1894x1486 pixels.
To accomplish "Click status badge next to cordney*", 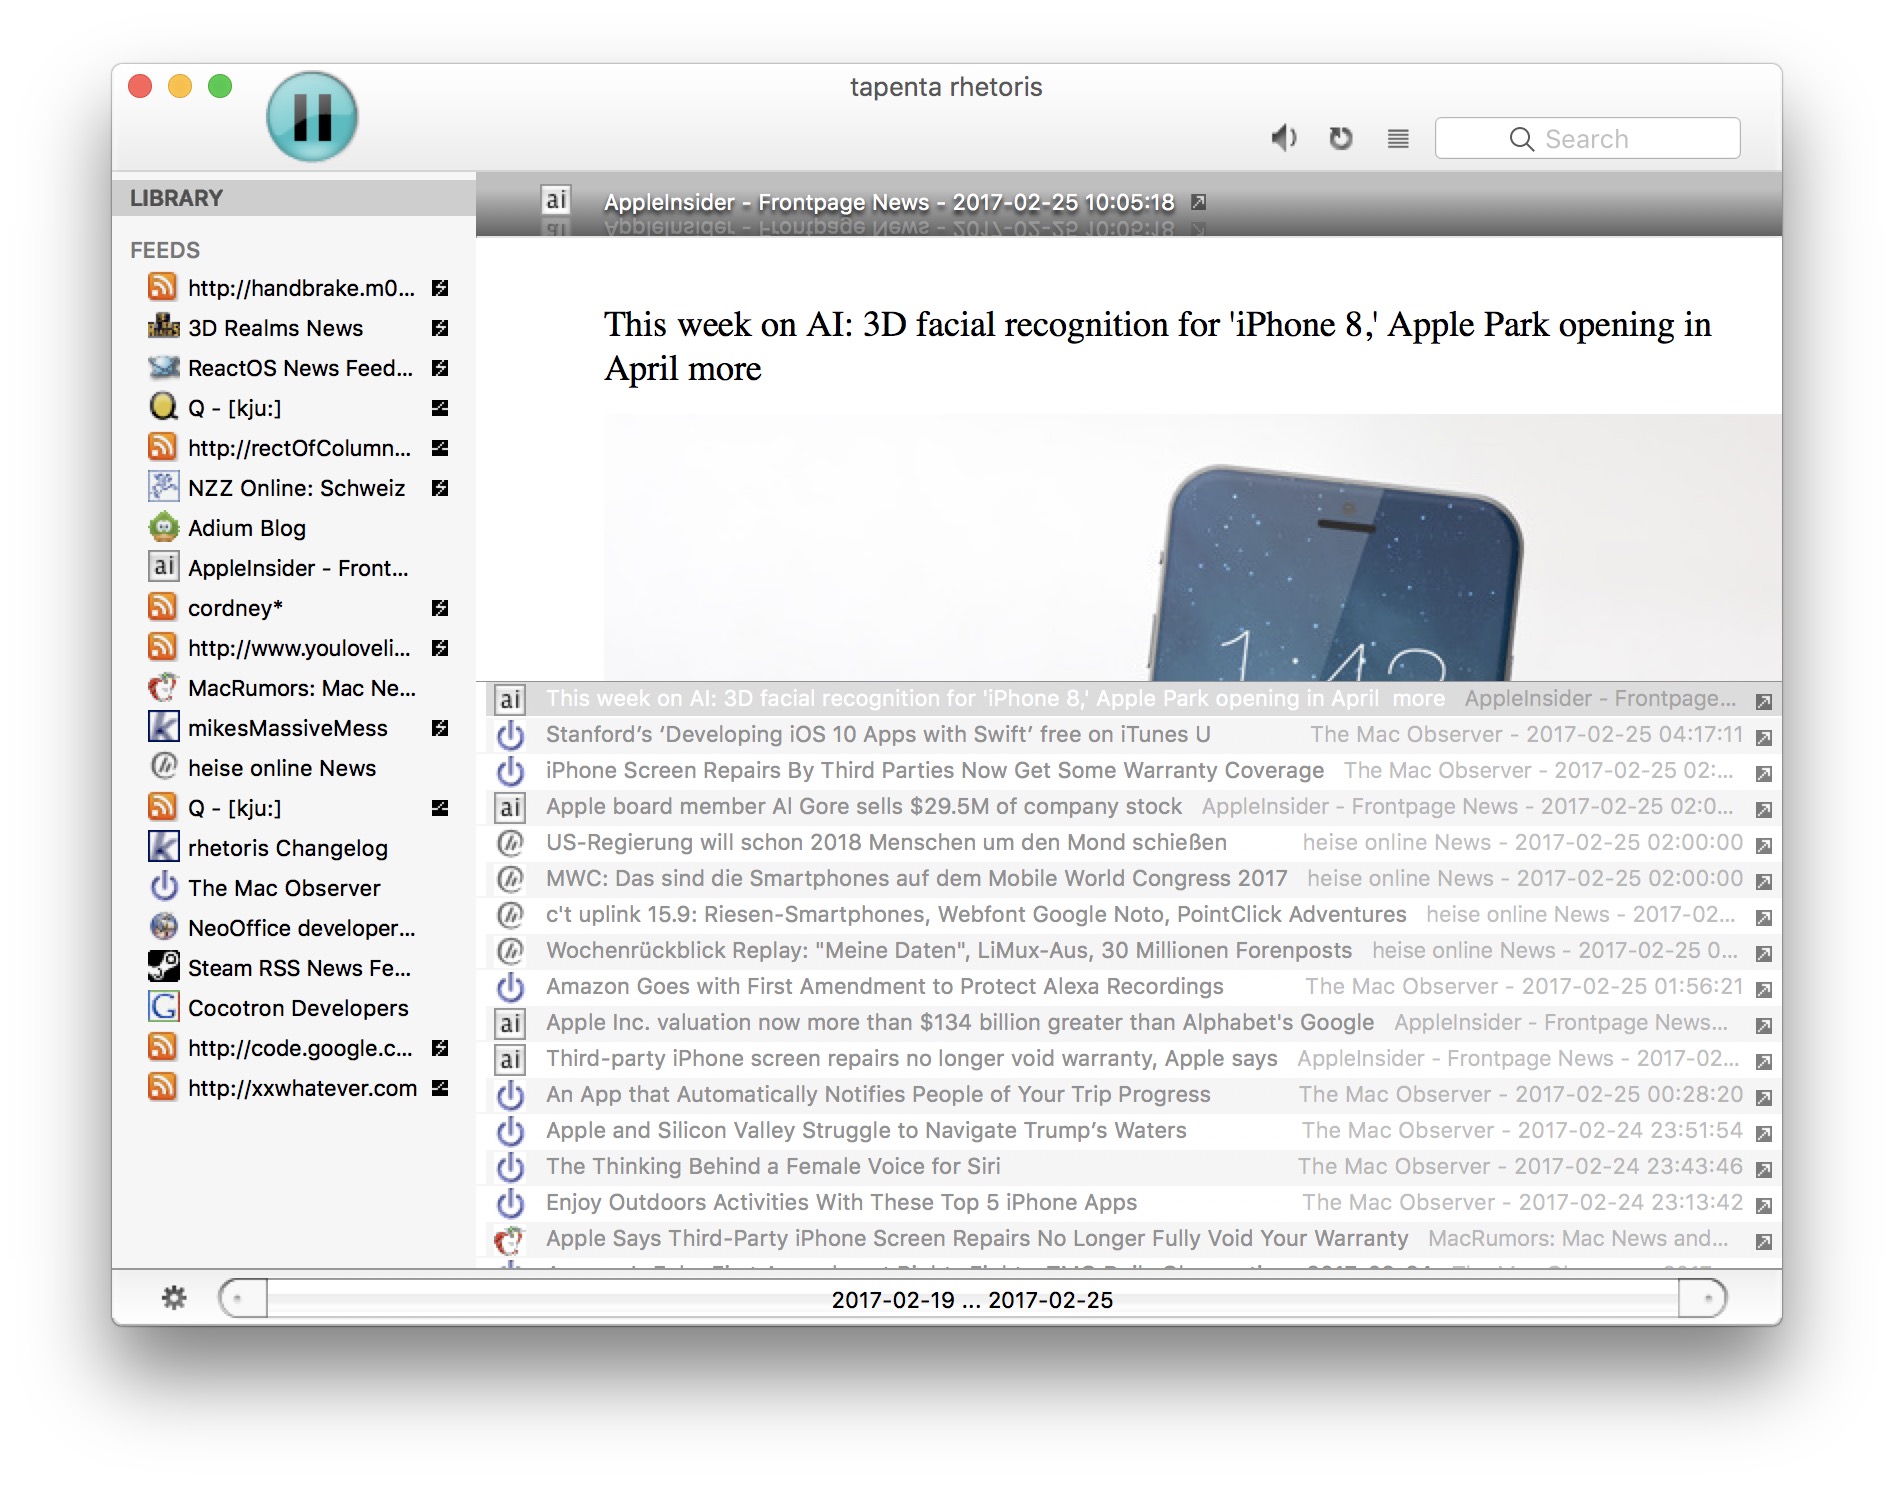I will coord(440,608).
